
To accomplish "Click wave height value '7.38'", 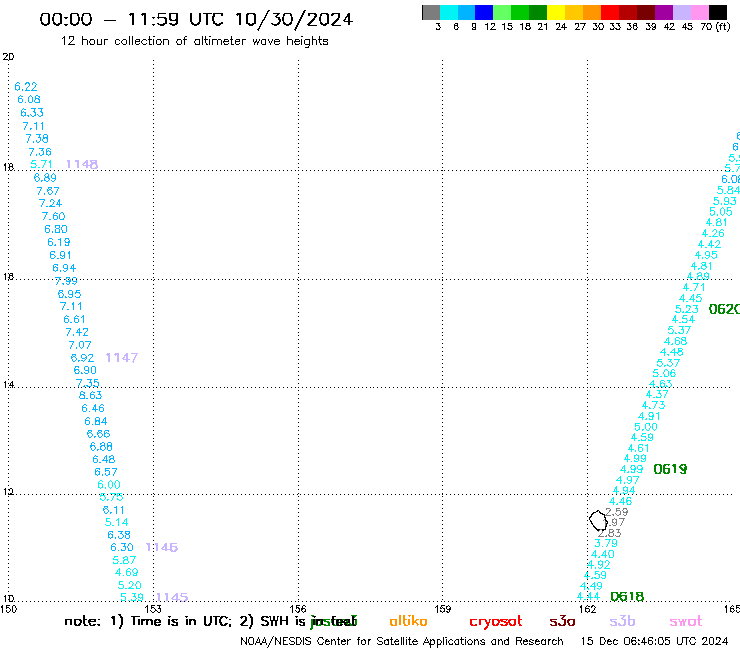I will (37, 139).
